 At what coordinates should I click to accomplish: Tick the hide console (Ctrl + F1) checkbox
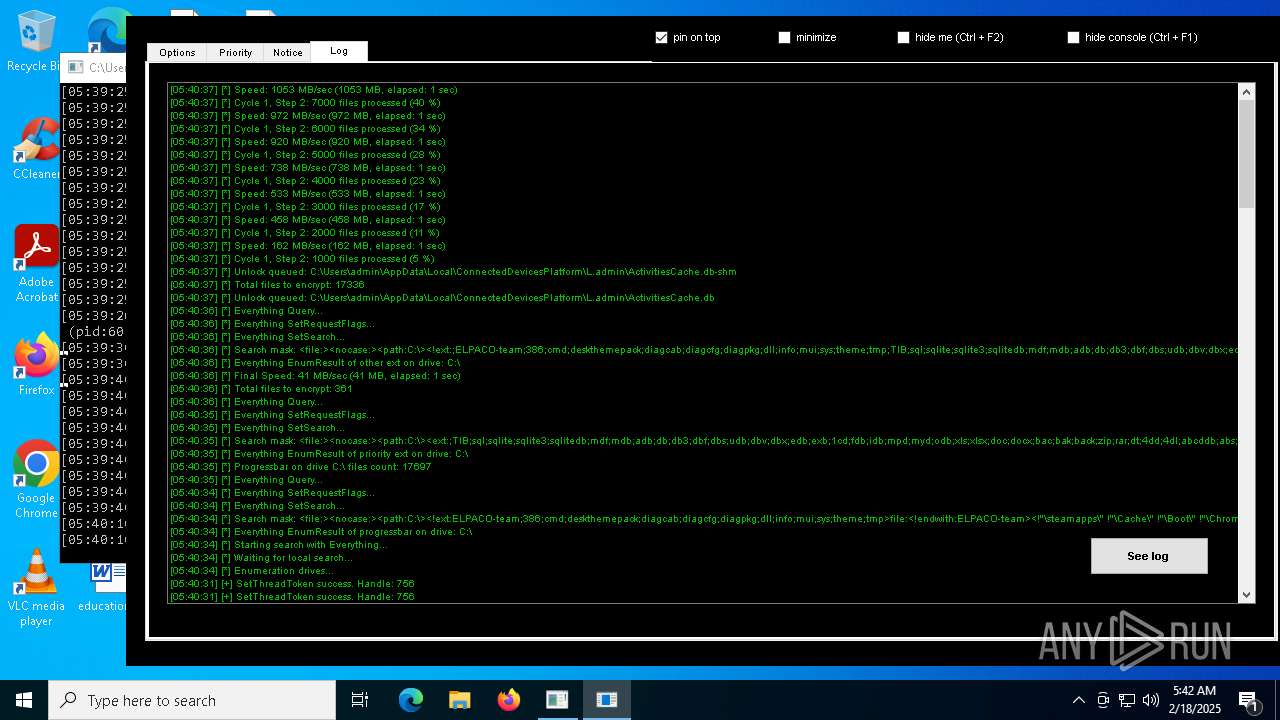(1073, 37)
